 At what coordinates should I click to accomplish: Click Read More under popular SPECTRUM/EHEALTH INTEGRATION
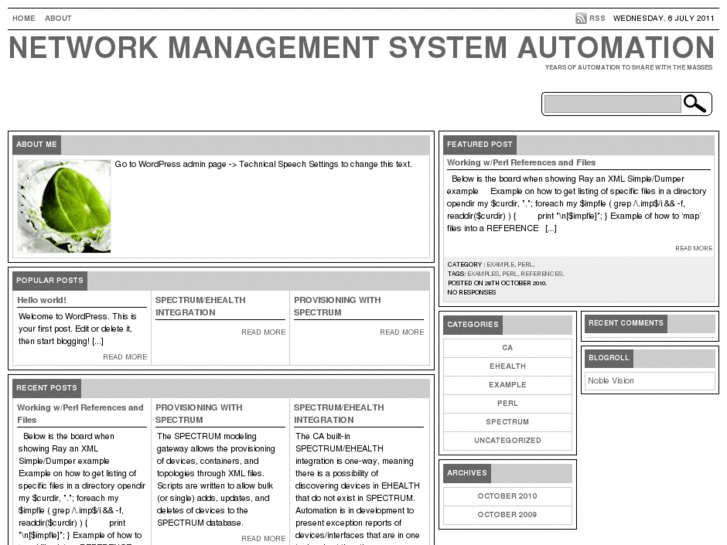pyautogui.click(x=263, y=332)
